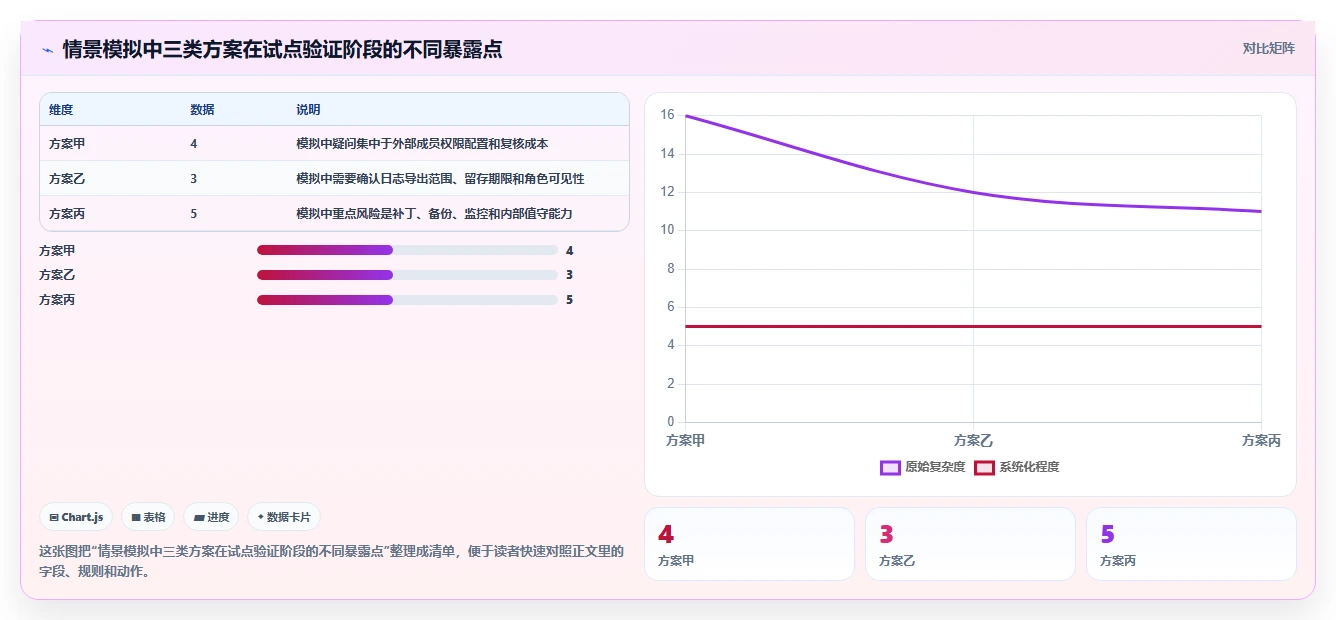Screen dimensions: 1336x620
Task: Click table value 4 in 方案甲 row
Action: [193, 144]
